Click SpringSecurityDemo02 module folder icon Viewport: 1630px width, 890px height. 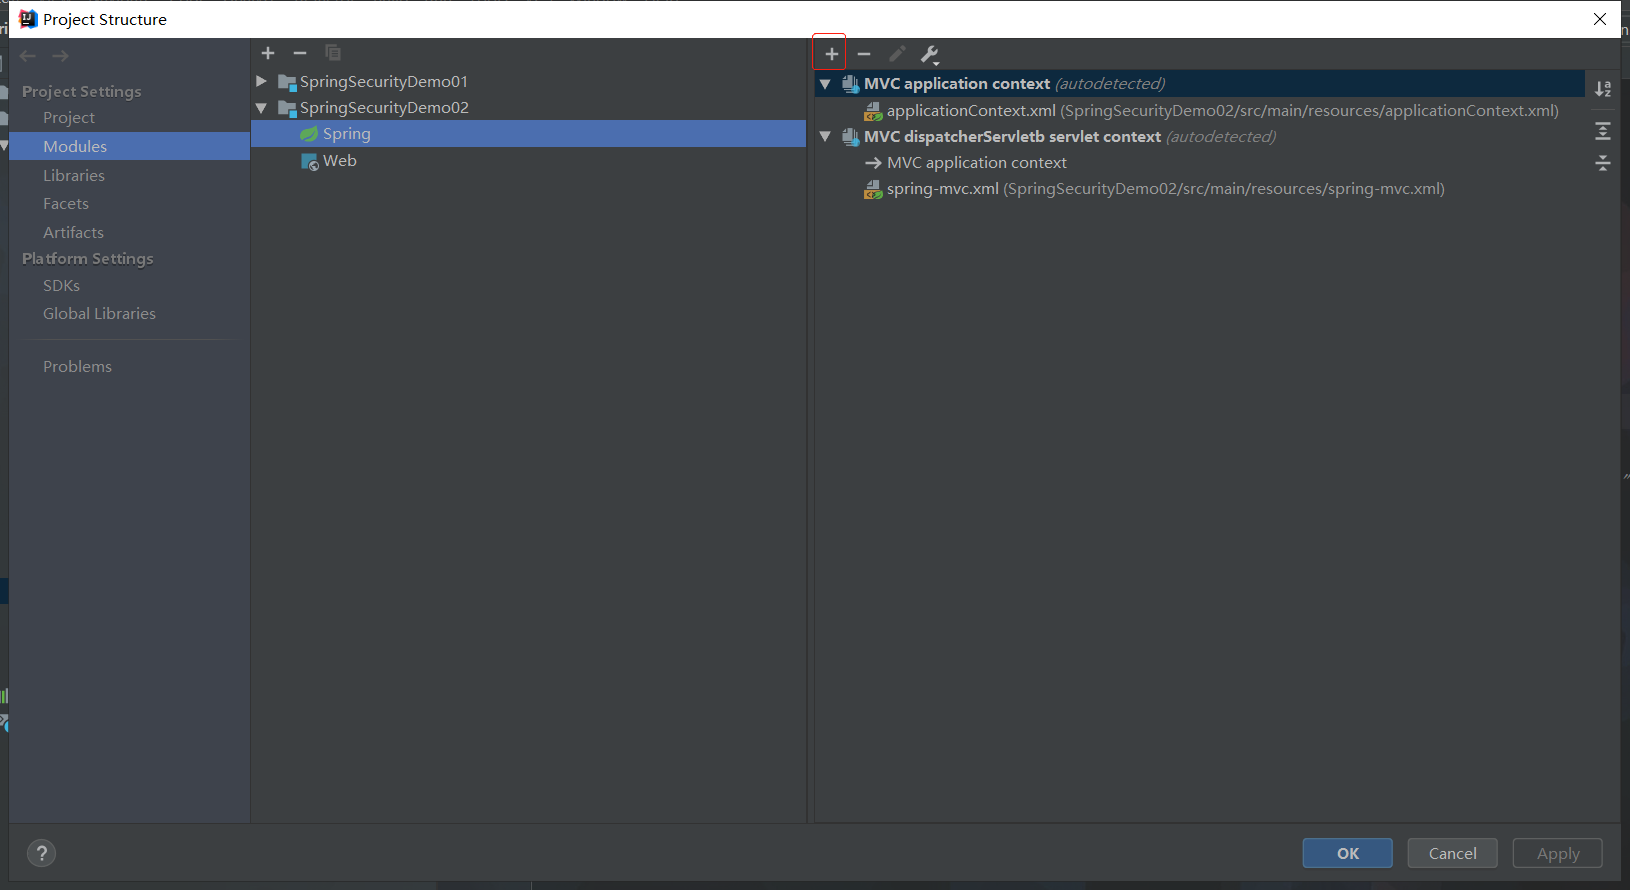(287, 108)
